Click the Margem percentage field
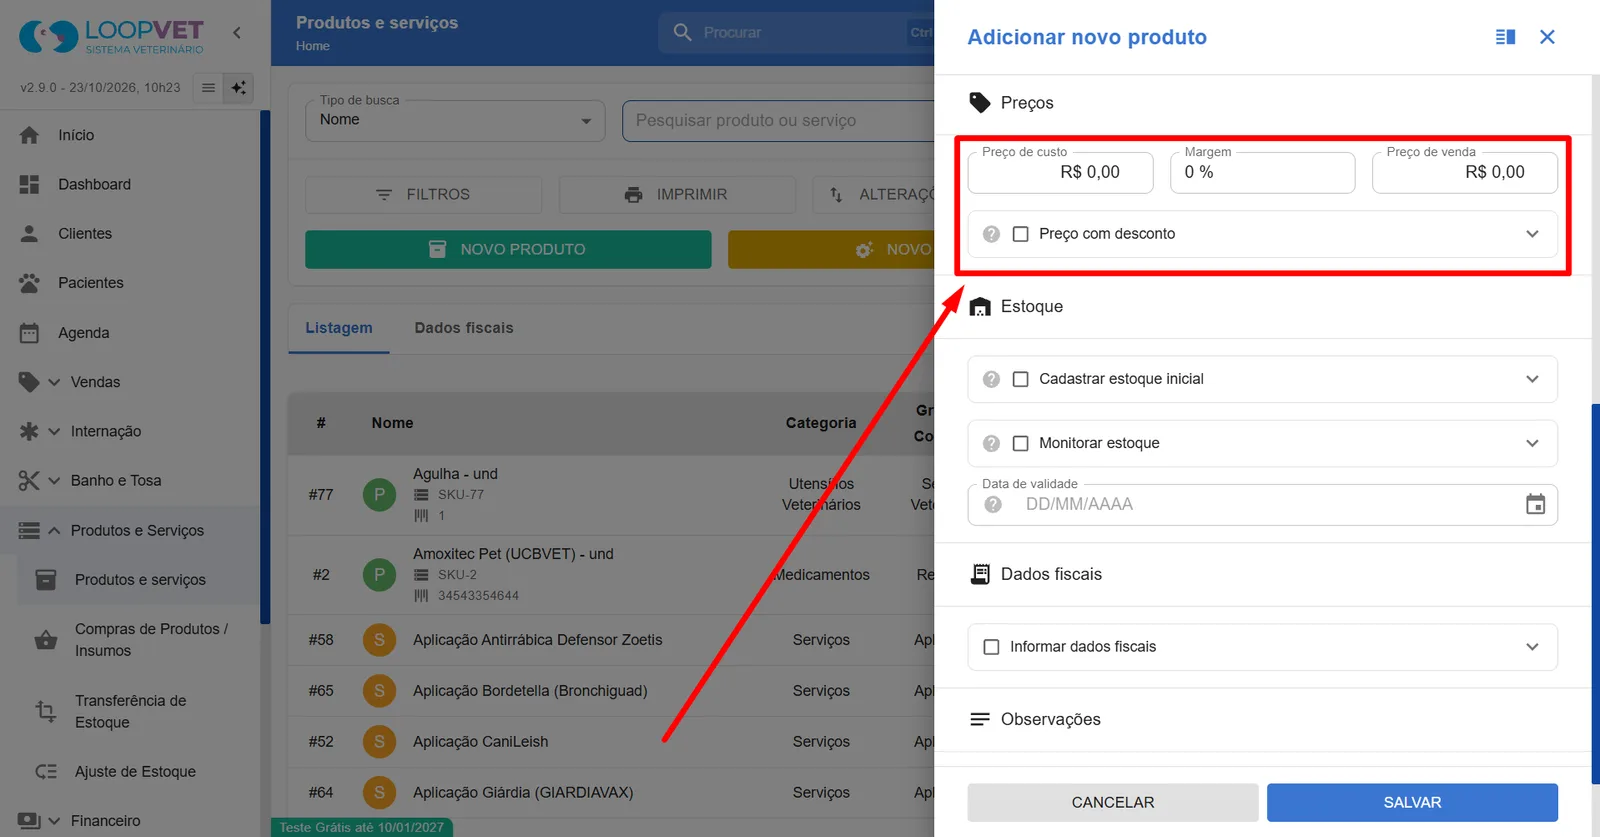Viewport: 1600px width, 837px height. coord(1263,172)
